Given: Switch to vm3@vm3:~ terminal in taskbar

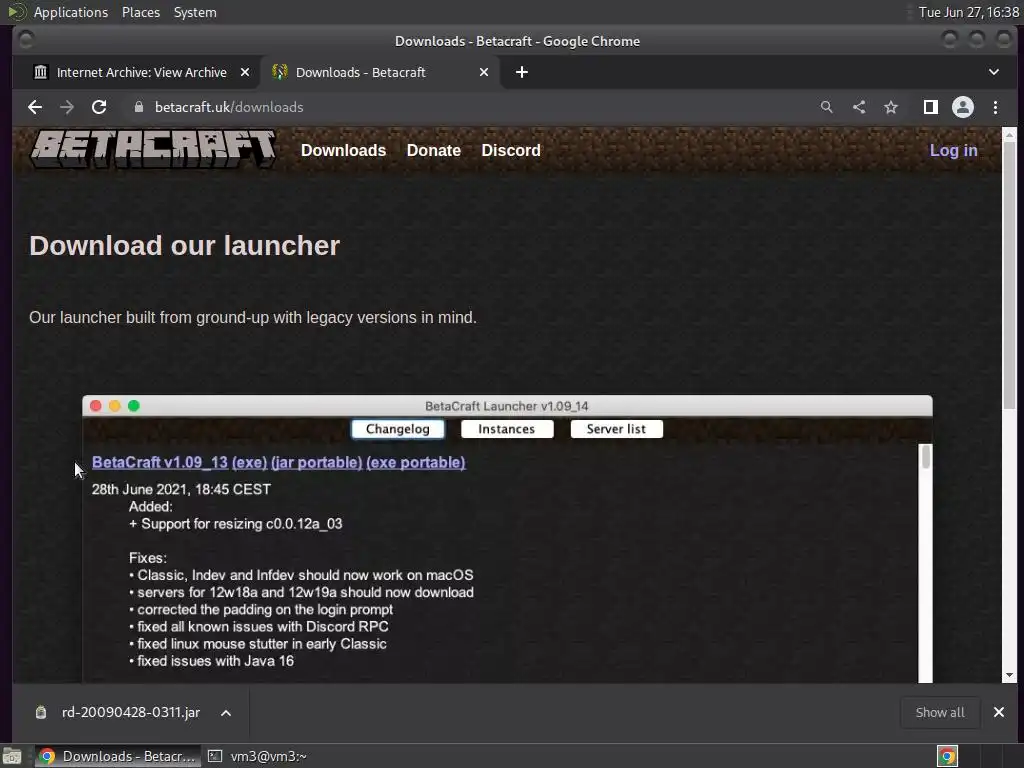Looking at the screenshot, I should pyautogui.click(x=257, y=756).
